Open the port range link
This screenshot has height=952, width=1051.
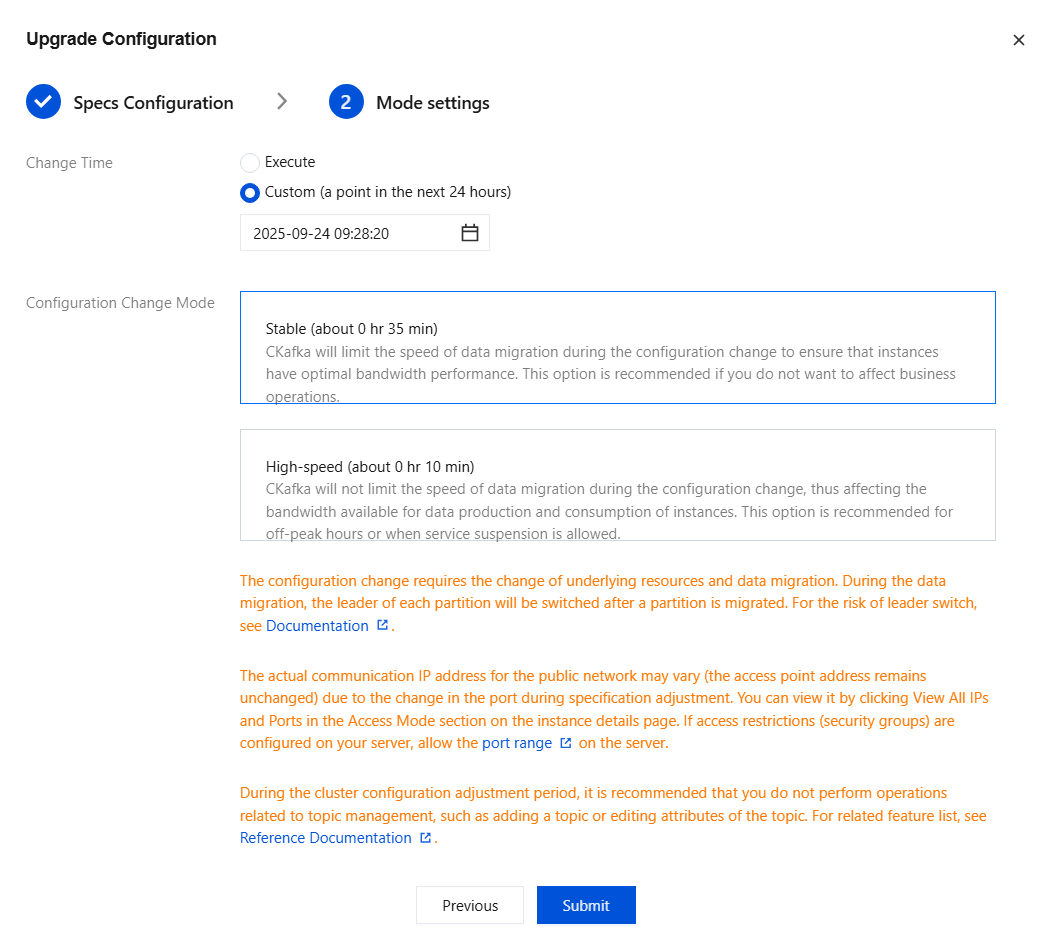coord(517,743)
